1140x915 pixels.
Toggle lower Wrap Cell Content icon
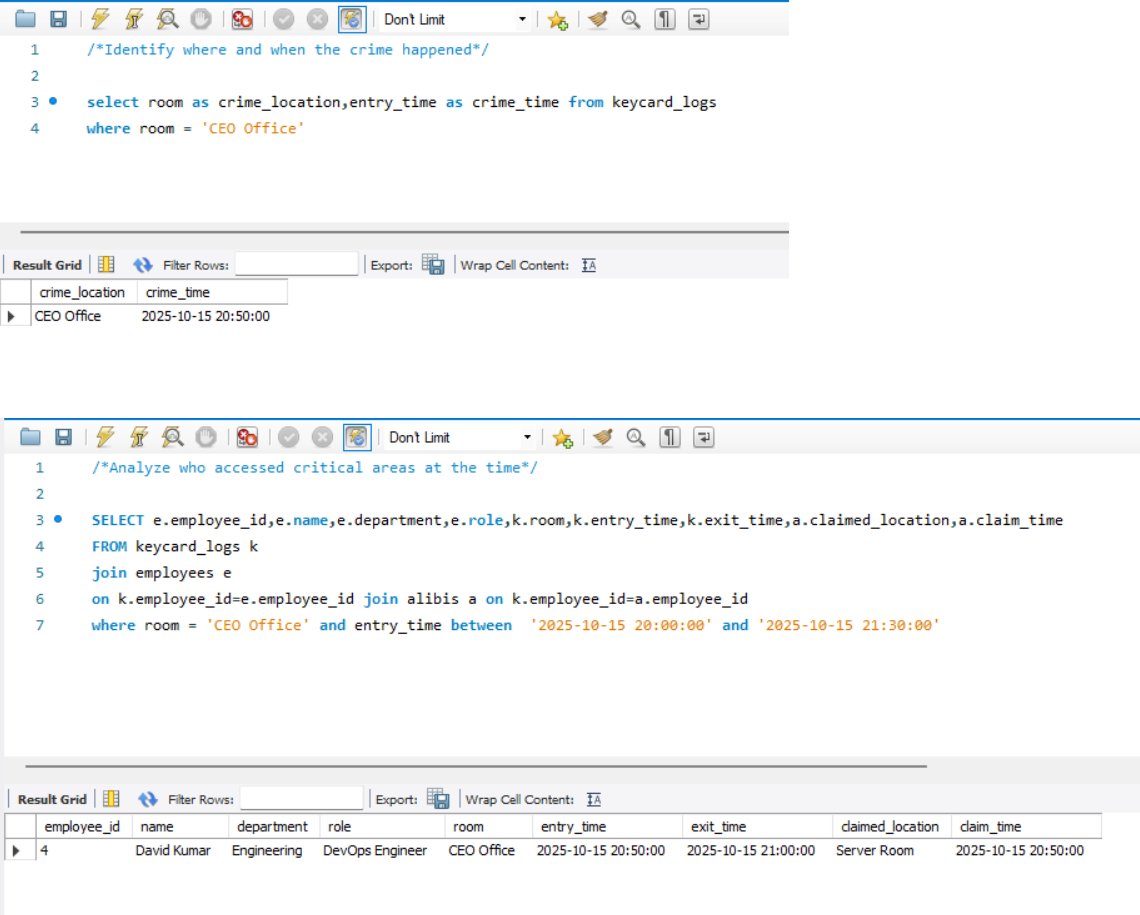594,799
